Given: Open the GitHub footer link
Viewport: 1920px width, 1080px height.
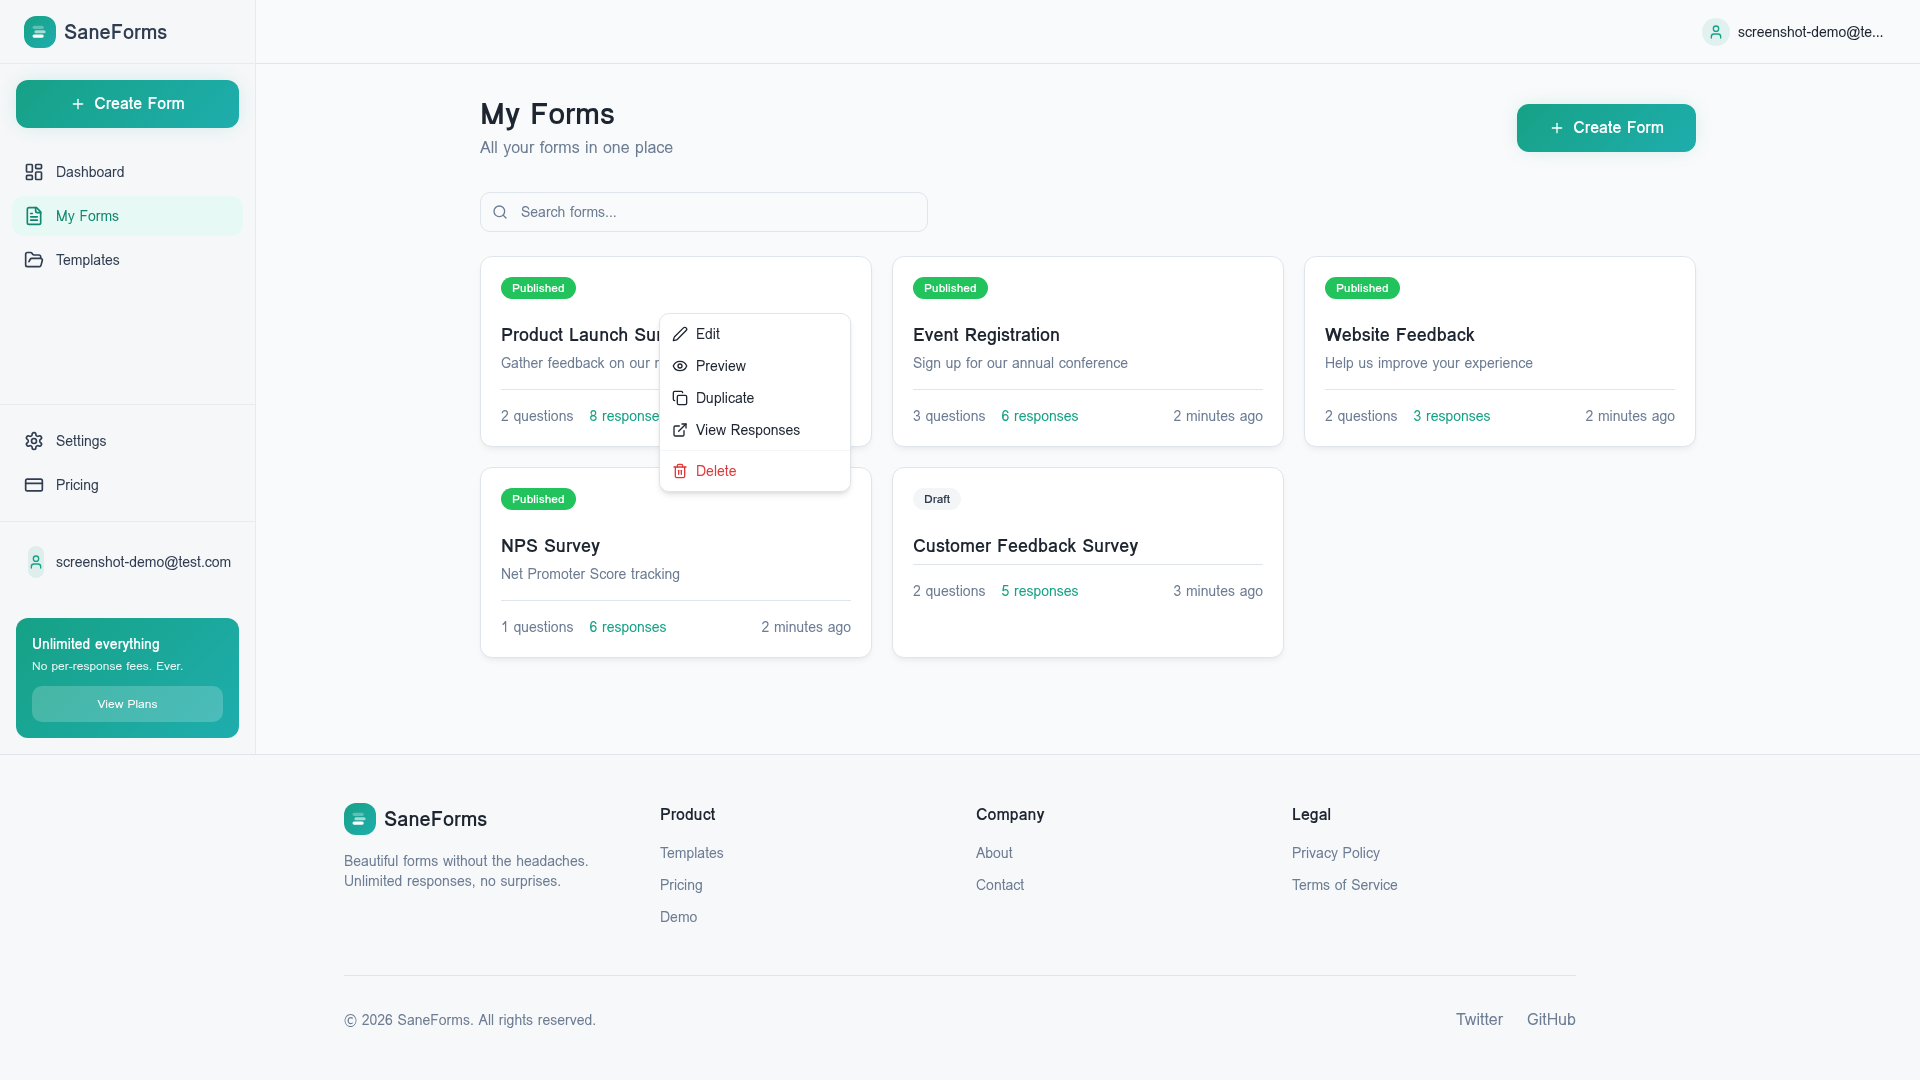Looking at the screenshot, I should coord(1551,1020).
